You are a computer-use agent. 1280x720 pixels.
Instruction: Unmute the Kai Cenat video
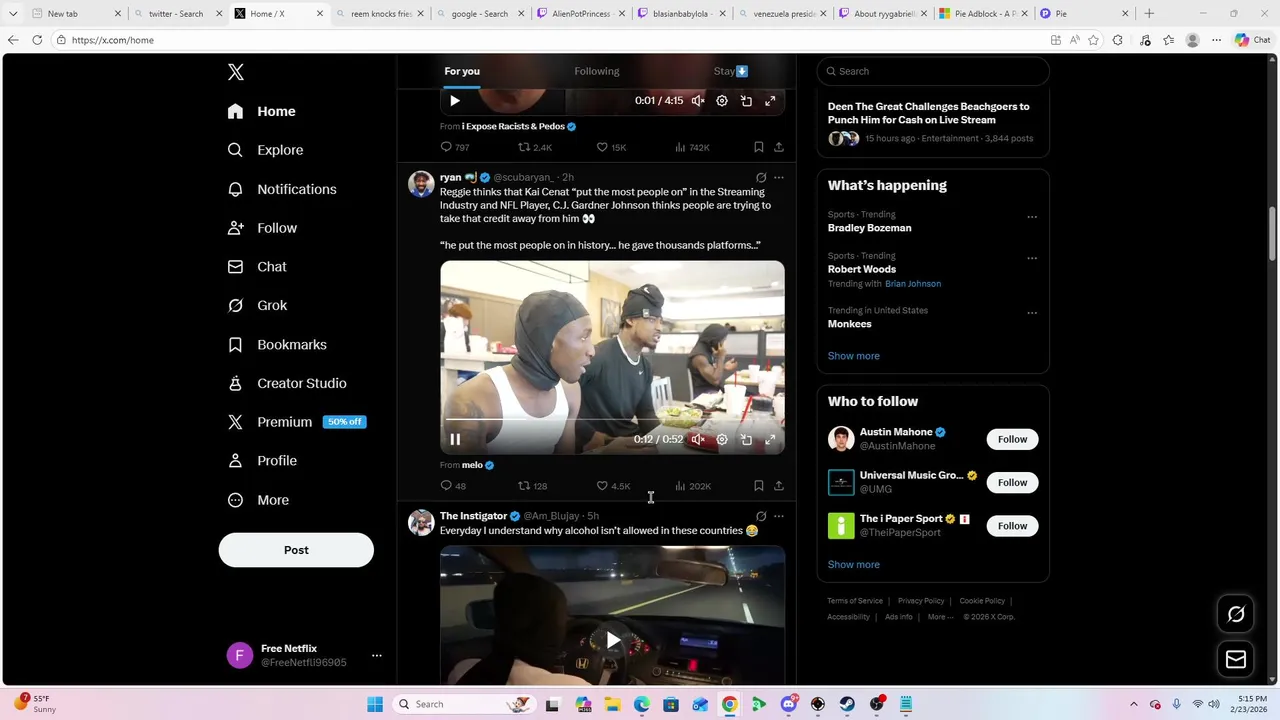coord(698,439)
